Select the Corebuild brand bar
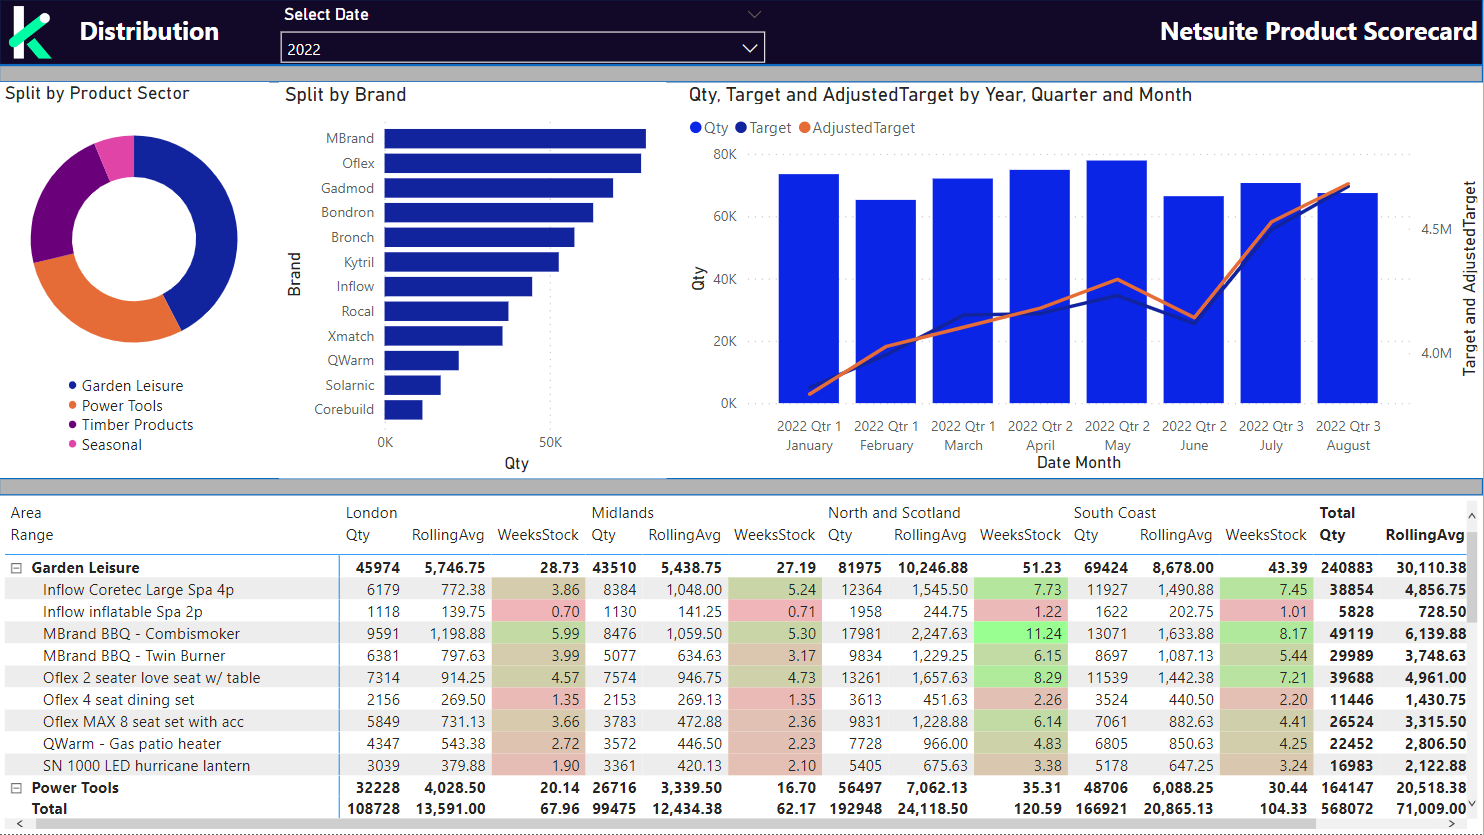 (404, 409)
